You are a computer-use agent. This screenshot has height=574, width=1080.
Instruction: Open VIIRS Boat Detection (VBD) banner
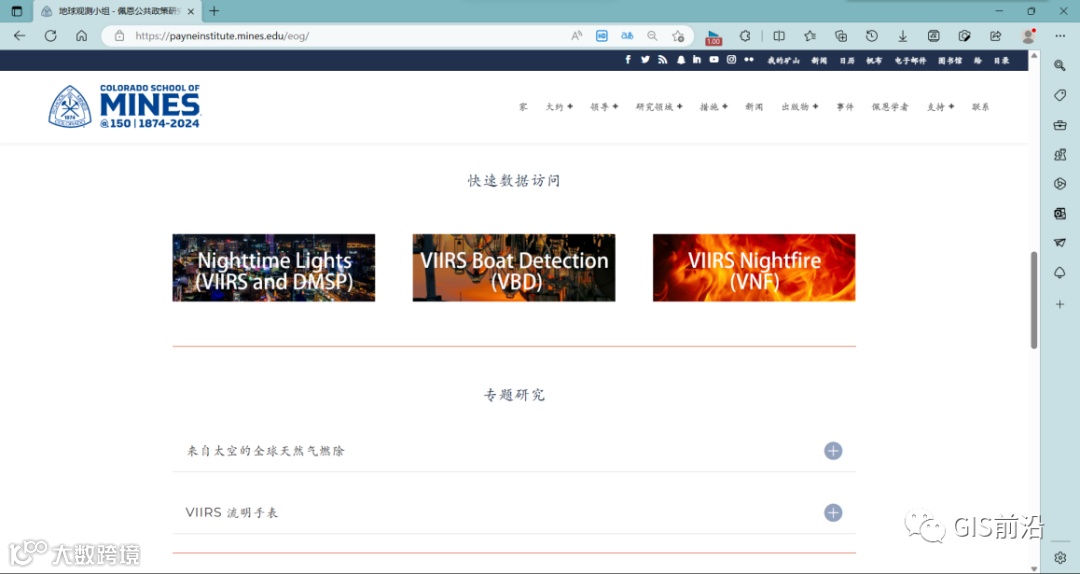(x=514, y=267)
